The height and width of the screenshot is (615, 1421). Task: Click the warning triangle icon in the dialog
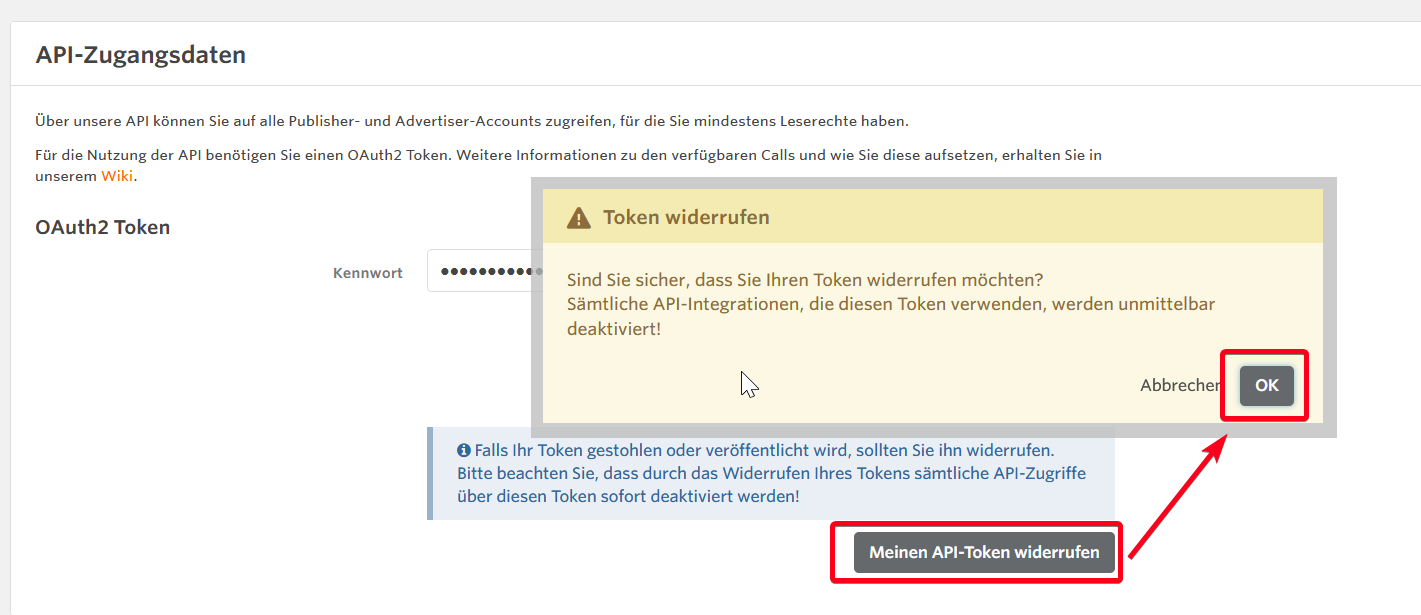click(578, 218)
